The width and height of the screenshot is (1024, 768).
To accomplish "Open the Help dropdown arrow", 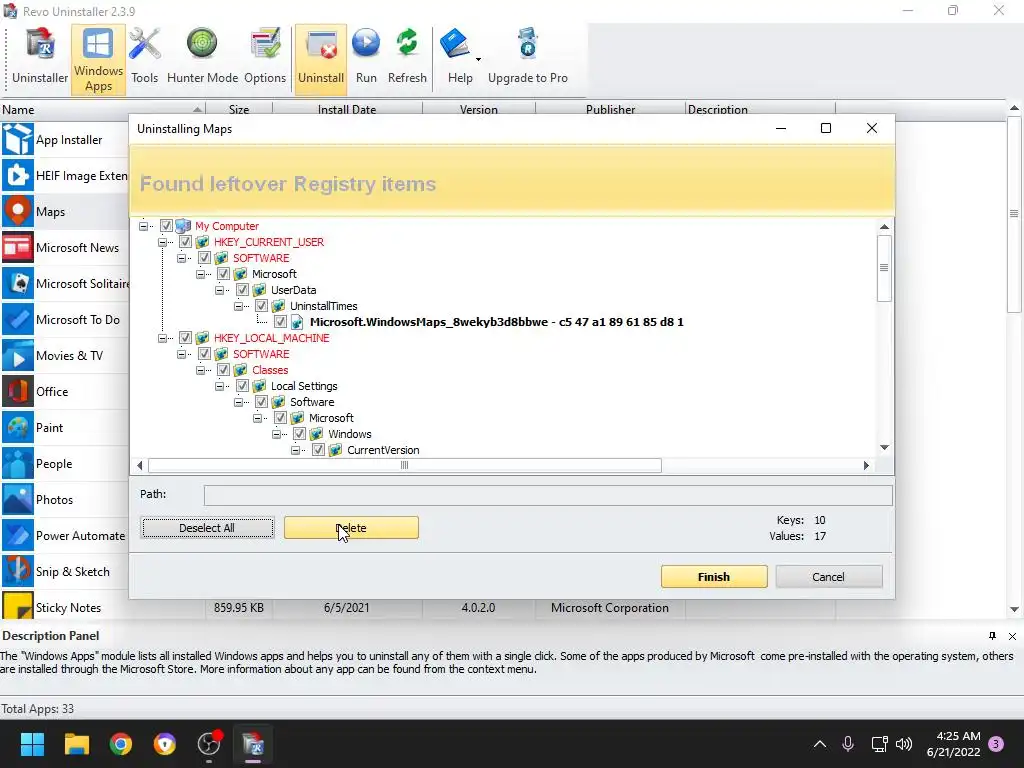I will click(478, 59).
